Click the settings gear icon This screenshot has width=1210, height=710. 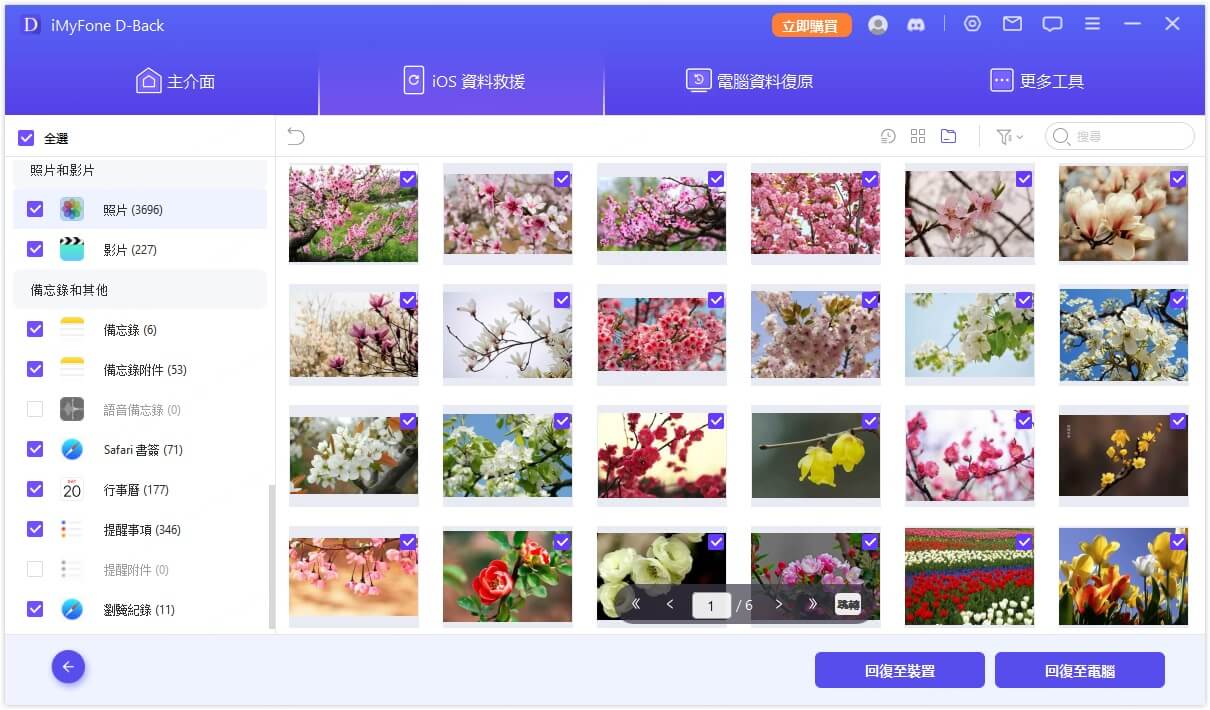click(972, 23)
